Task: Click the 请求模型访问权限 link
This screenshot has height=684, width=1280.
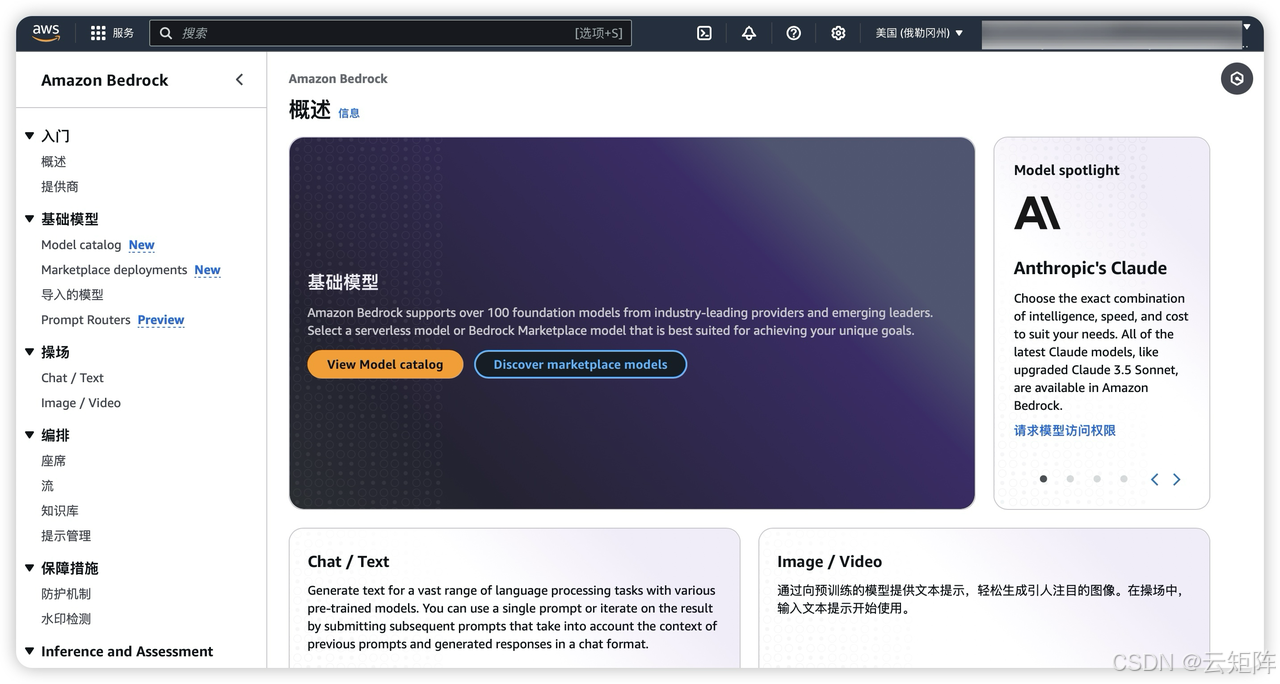Action: click(1065, 430)
